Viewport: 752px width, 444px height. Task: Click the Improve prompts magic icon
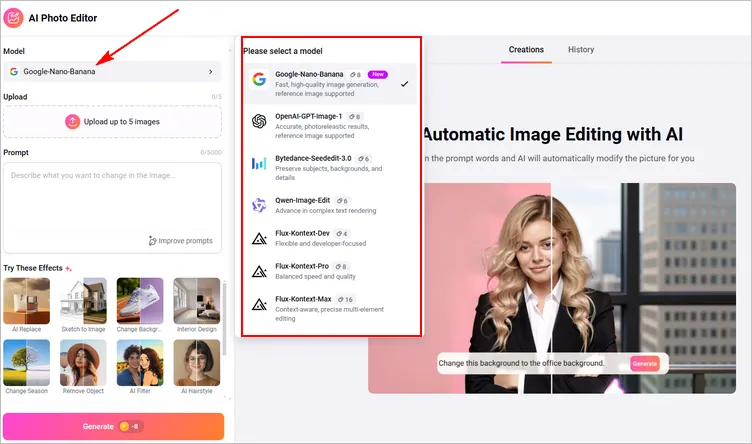[x=153, y=241]
